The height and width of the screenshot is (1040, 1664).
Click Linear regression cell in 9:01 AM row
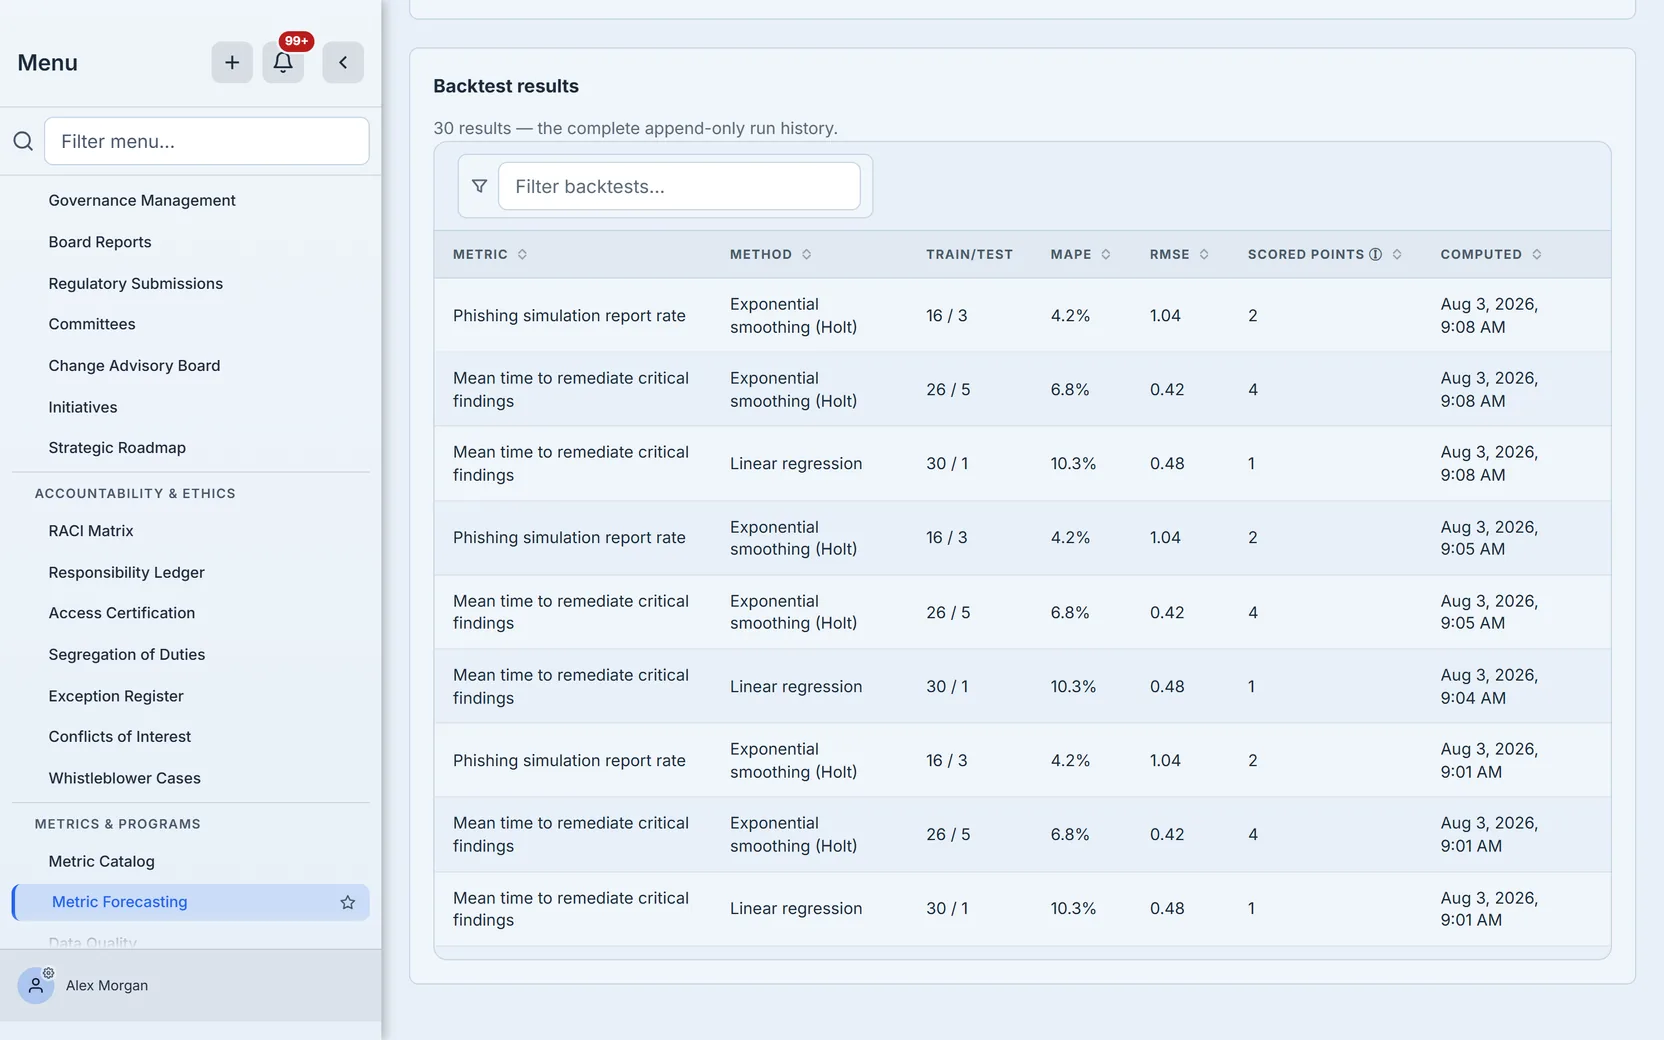[796, 908]
